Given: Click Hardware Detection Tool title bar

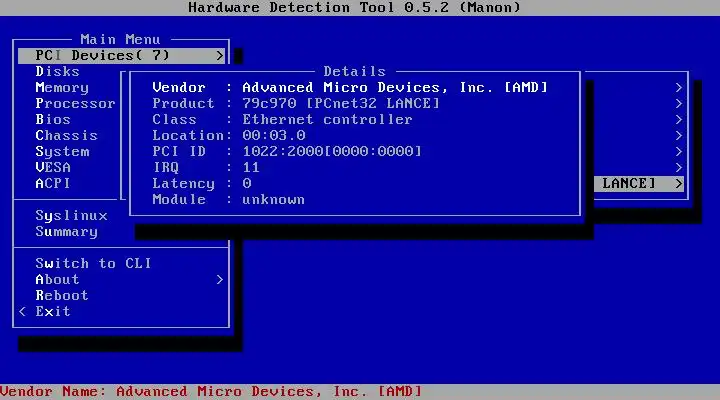Looking at the screenshot, I should [x=354, y=7].
